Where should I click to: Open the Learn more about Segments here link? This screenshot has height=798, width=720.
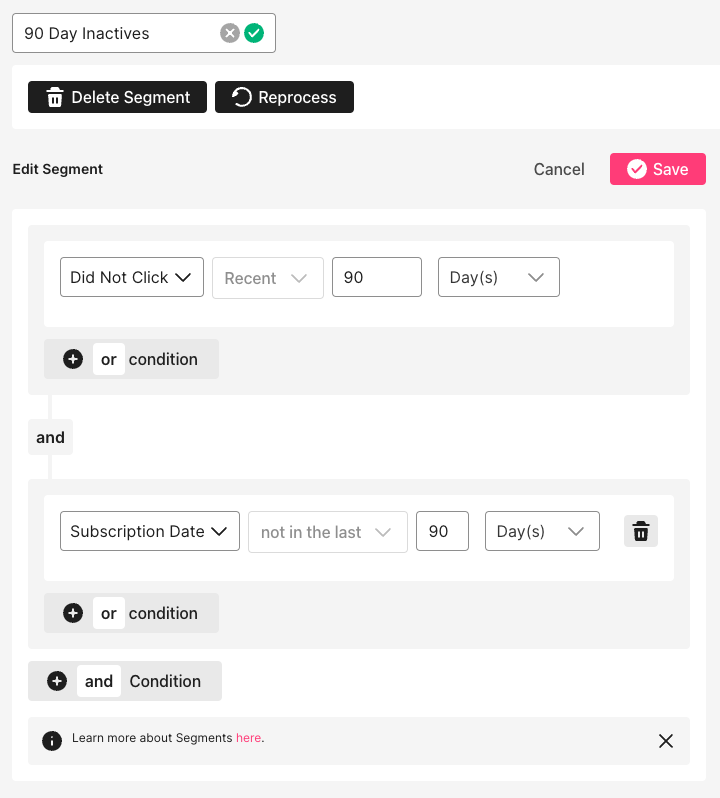(x=248, y=738)
